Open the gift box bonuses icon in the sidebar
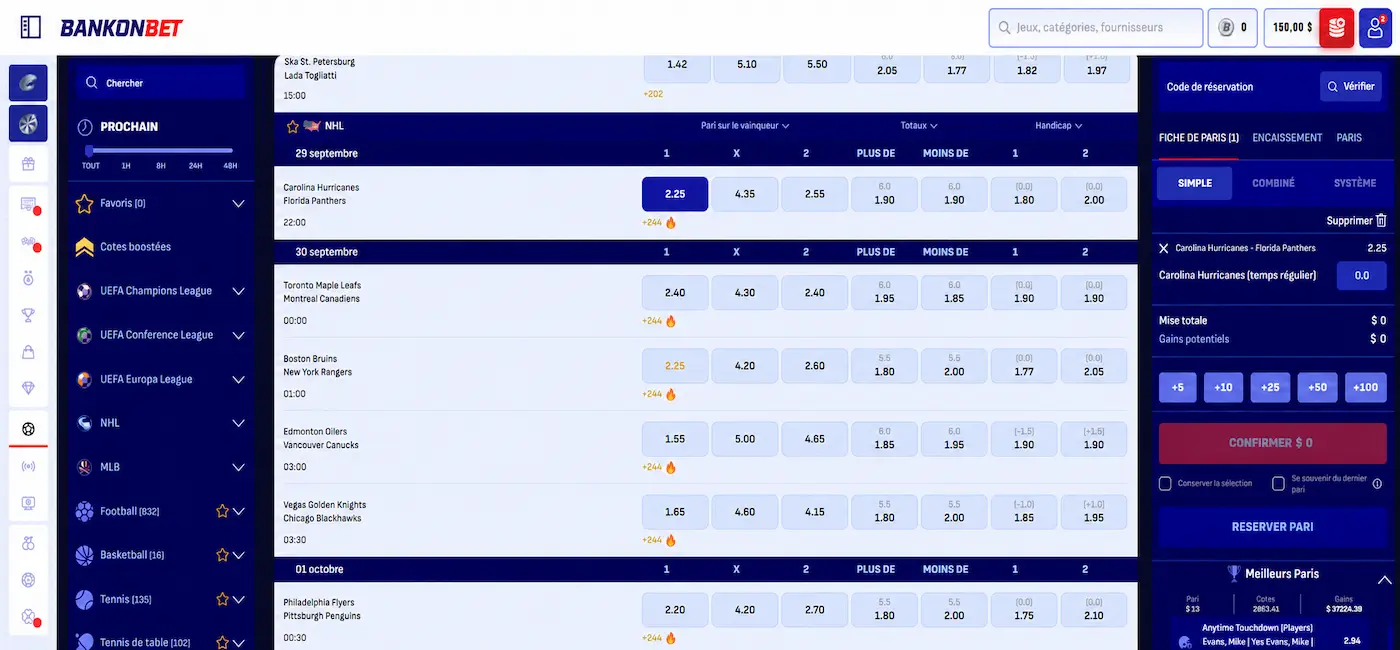1400x650 pixels. click(28, 164)
